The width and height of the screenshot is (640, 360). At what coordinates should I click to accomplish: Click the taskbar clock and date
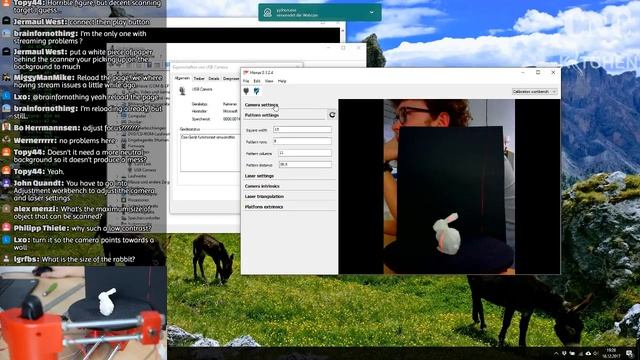pos(611,353)
